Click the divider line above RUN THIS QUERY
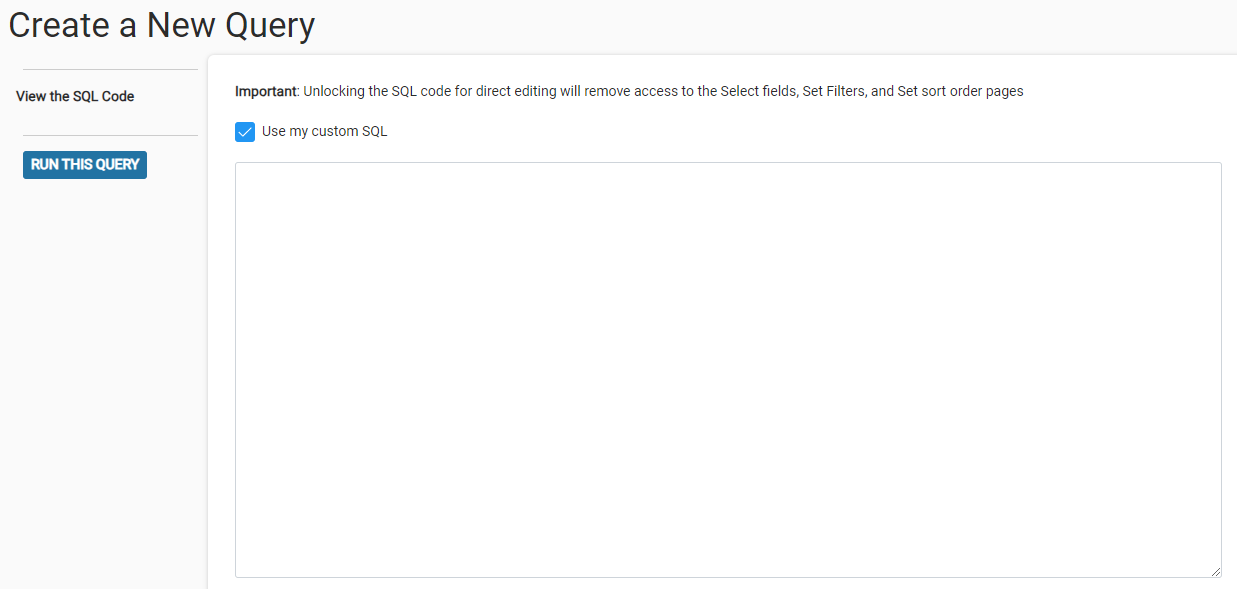The image size is (1237, 589). point(110,136)
